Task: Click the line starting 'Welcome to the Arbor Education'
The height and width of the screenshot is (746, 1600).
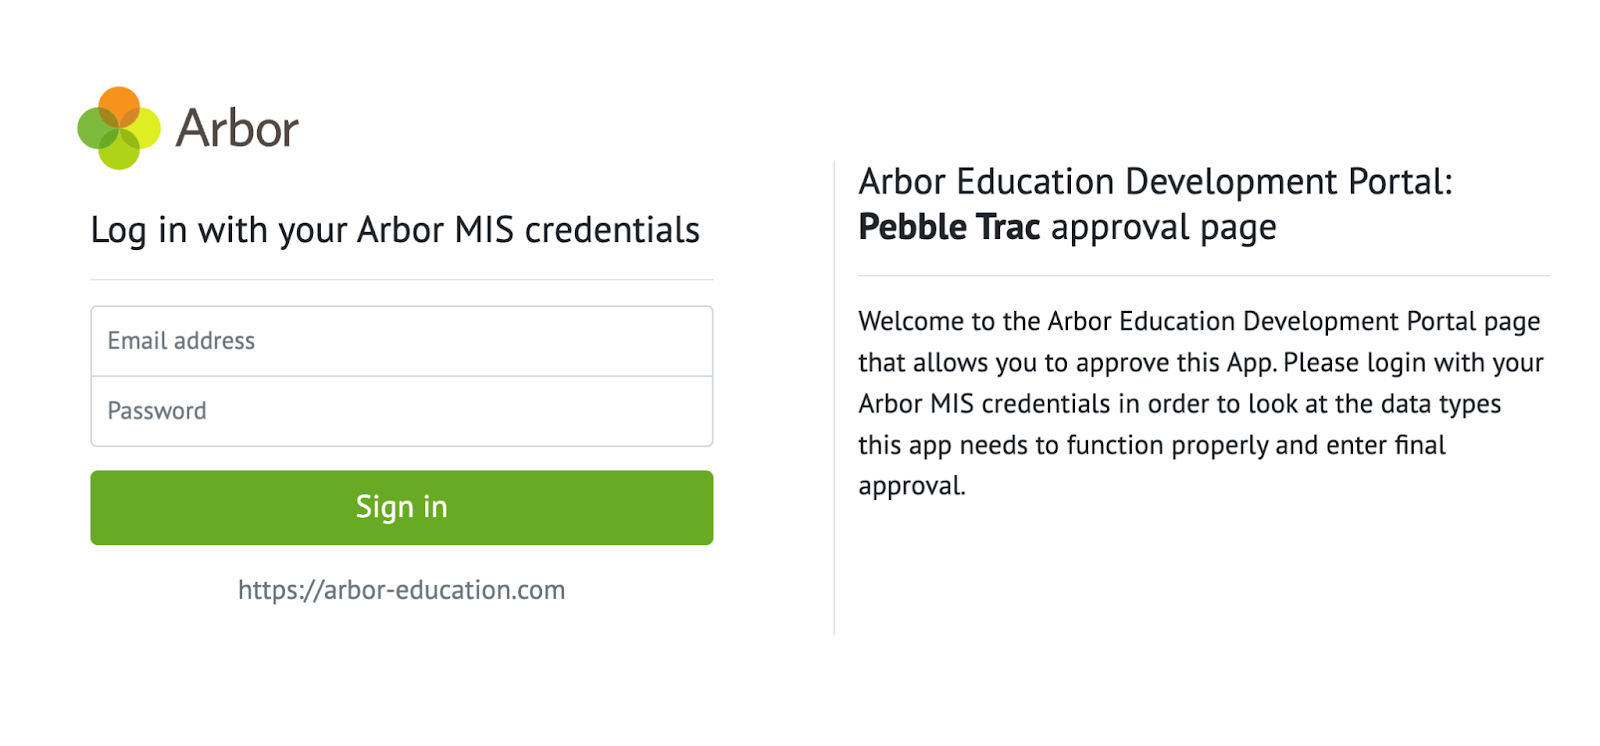Action: click(1198, 321)
